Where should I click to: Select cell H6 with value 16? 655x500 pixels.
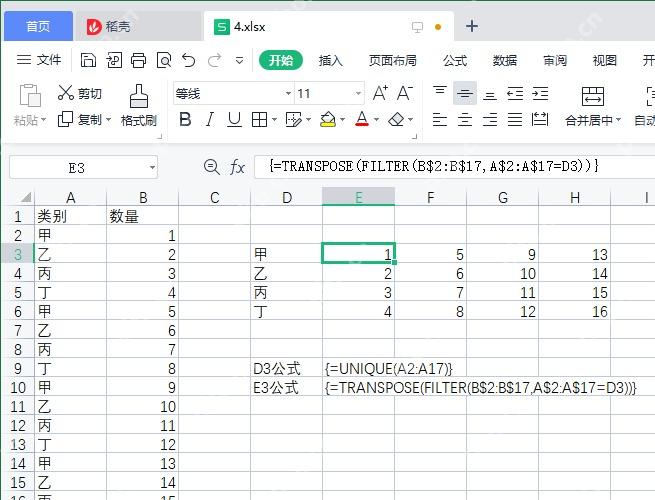pos(574,312)
